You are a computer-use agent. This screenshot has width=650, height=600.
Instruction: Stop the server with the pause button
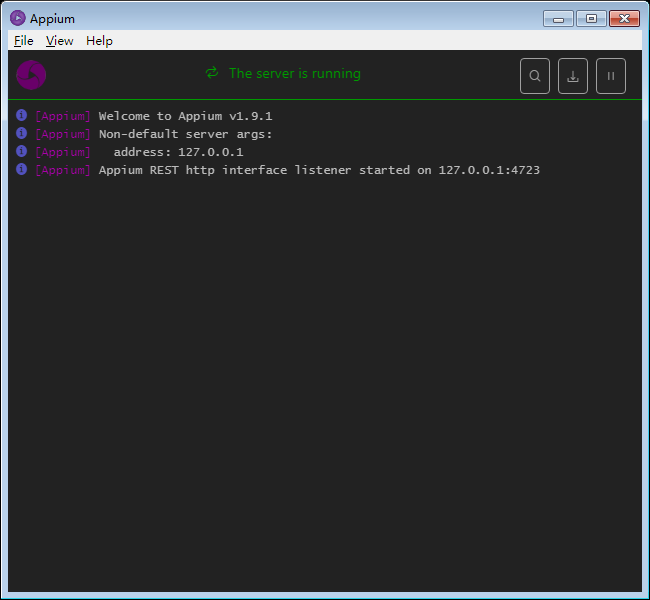[611, 76]
